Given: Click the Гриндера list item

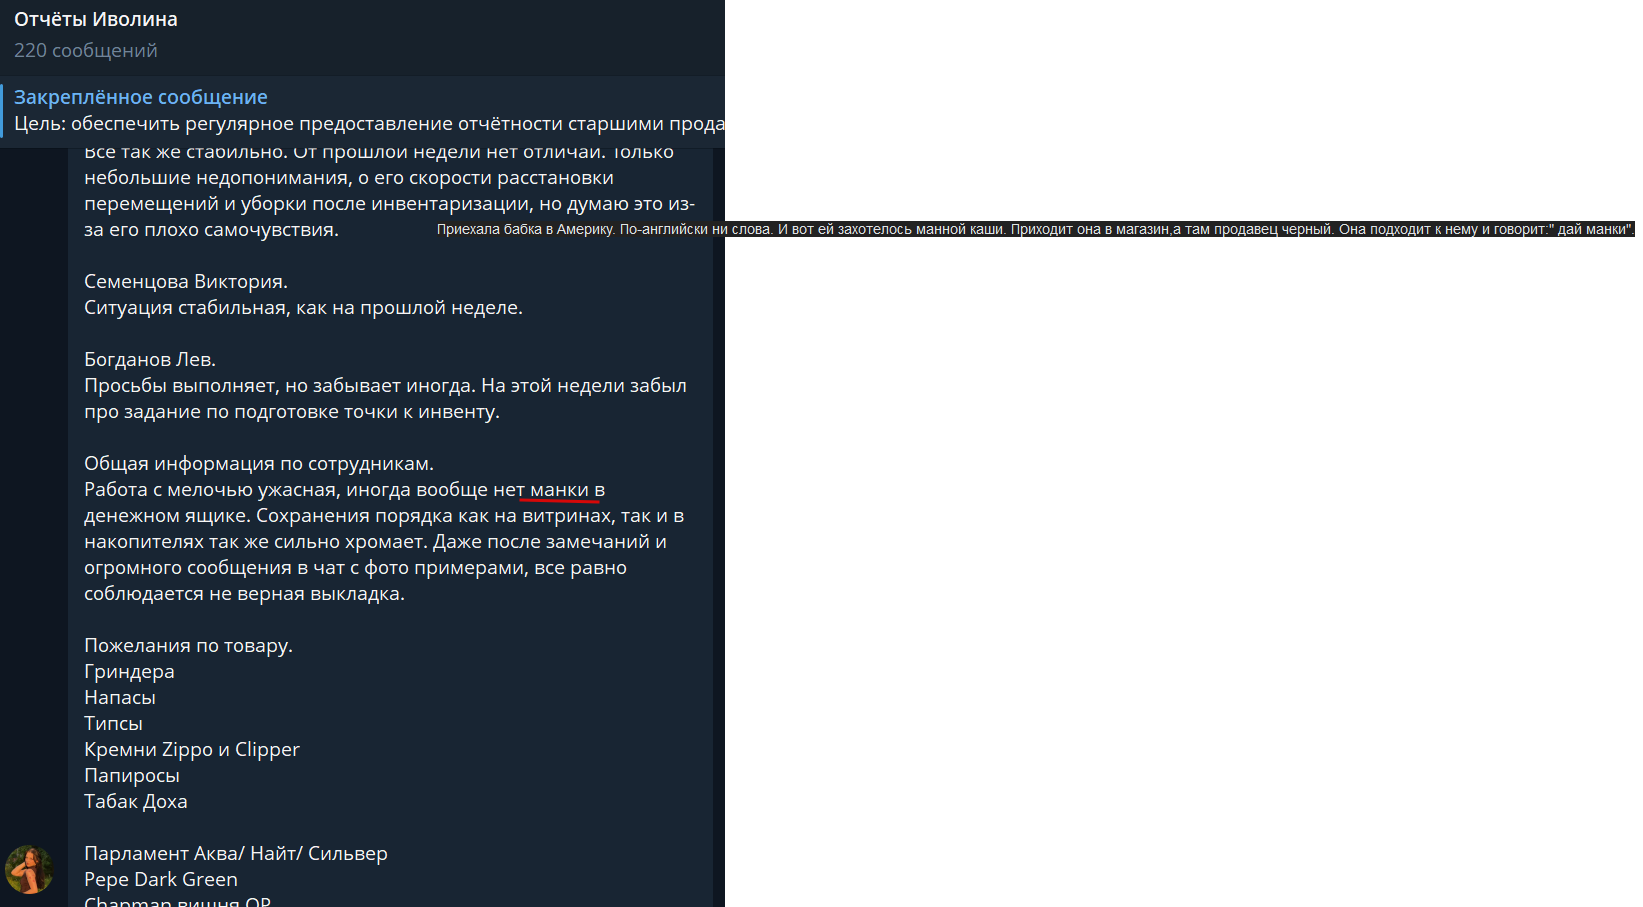Looking at the screenshot, I should tap(129, 672).
